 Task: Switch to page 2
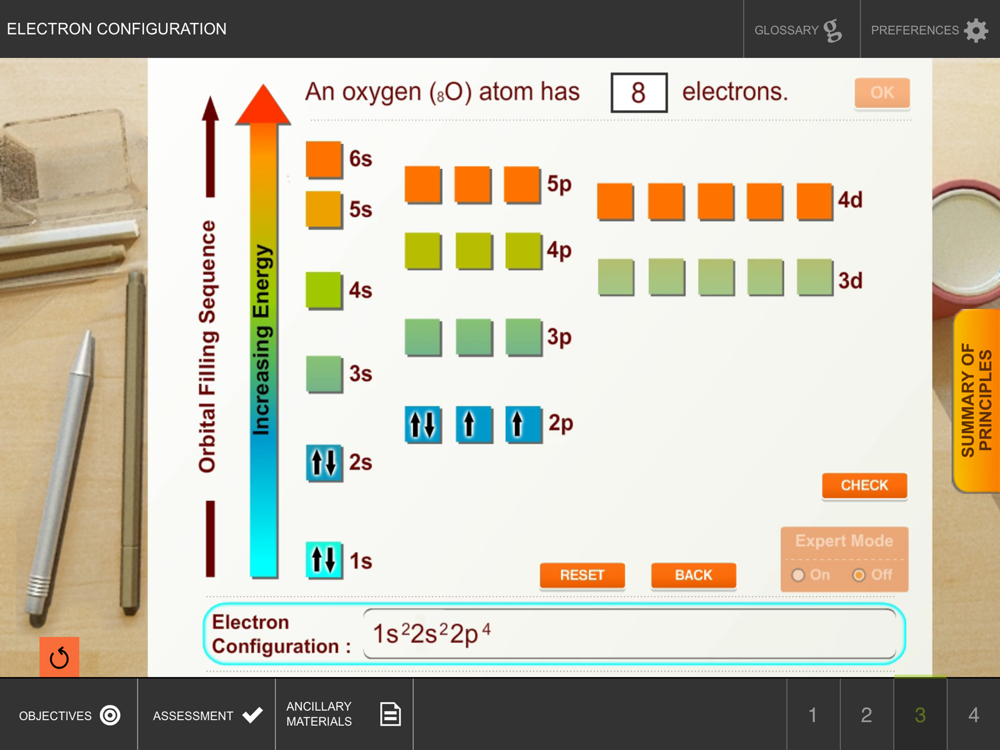(866, 714)
